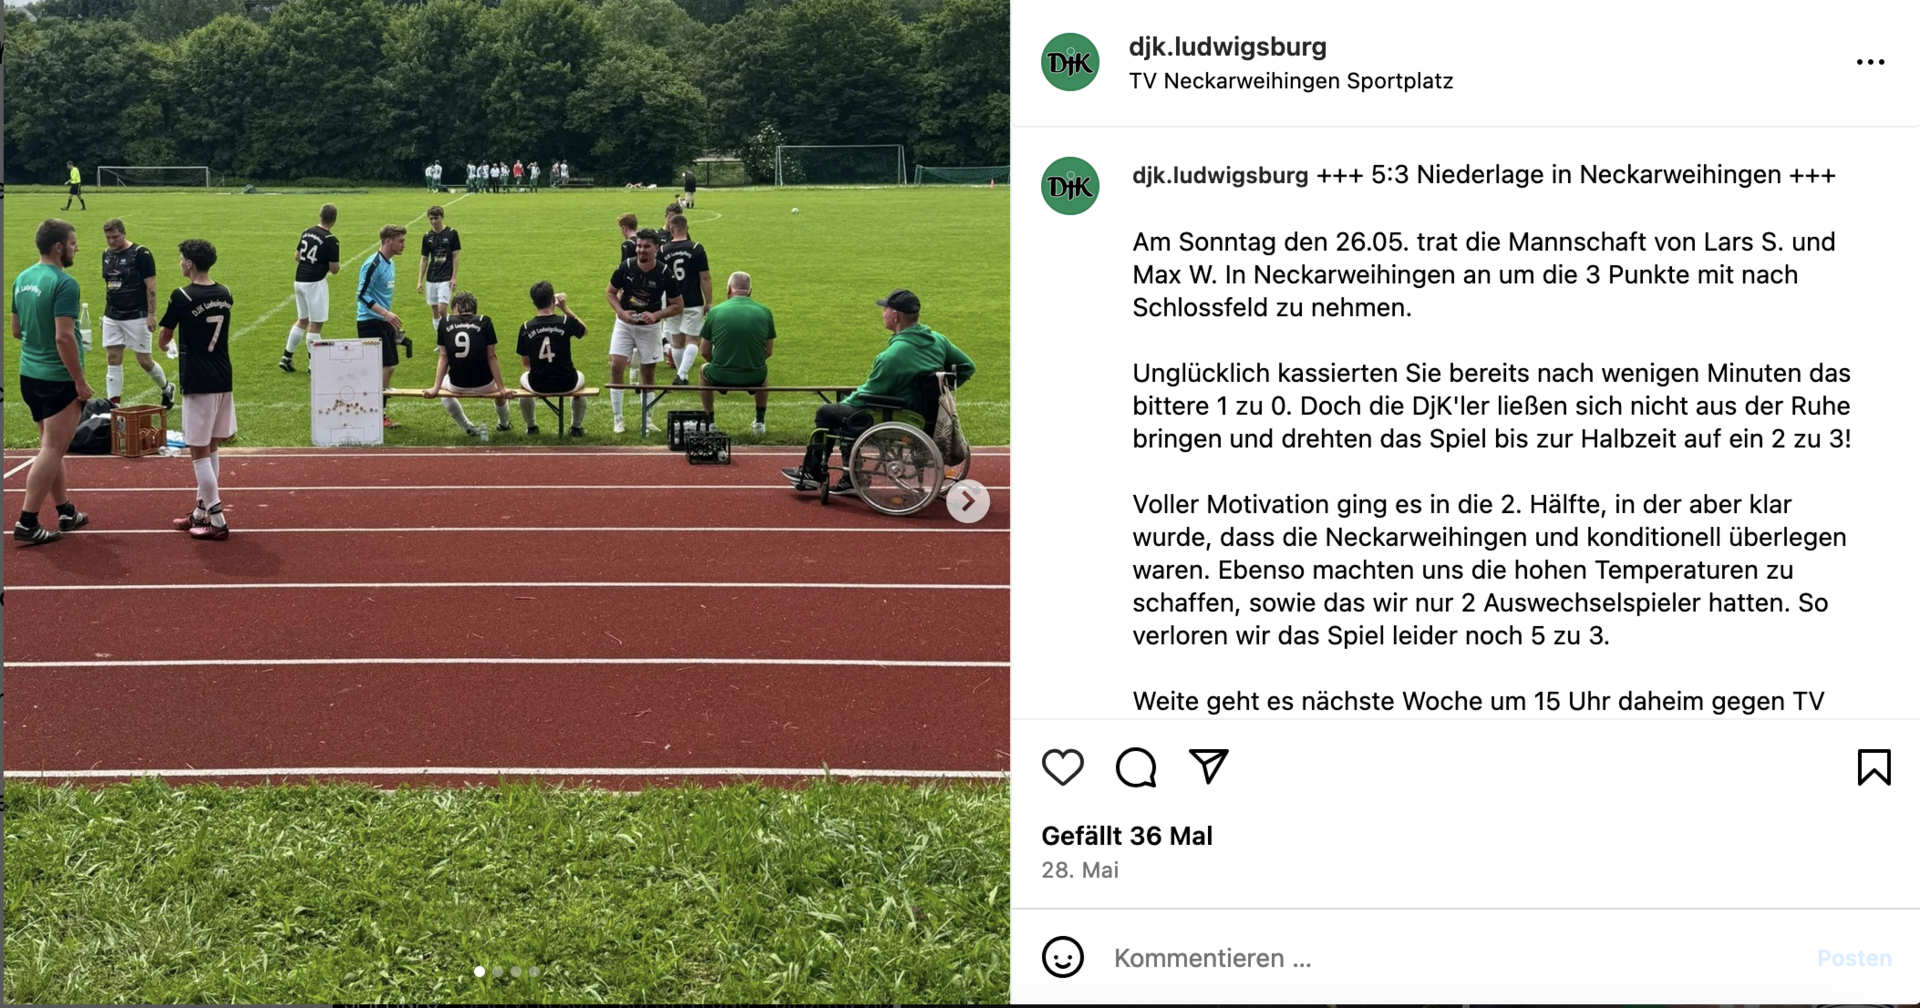Open djk.ludwigsburg profile from header username

point(1227,46)
